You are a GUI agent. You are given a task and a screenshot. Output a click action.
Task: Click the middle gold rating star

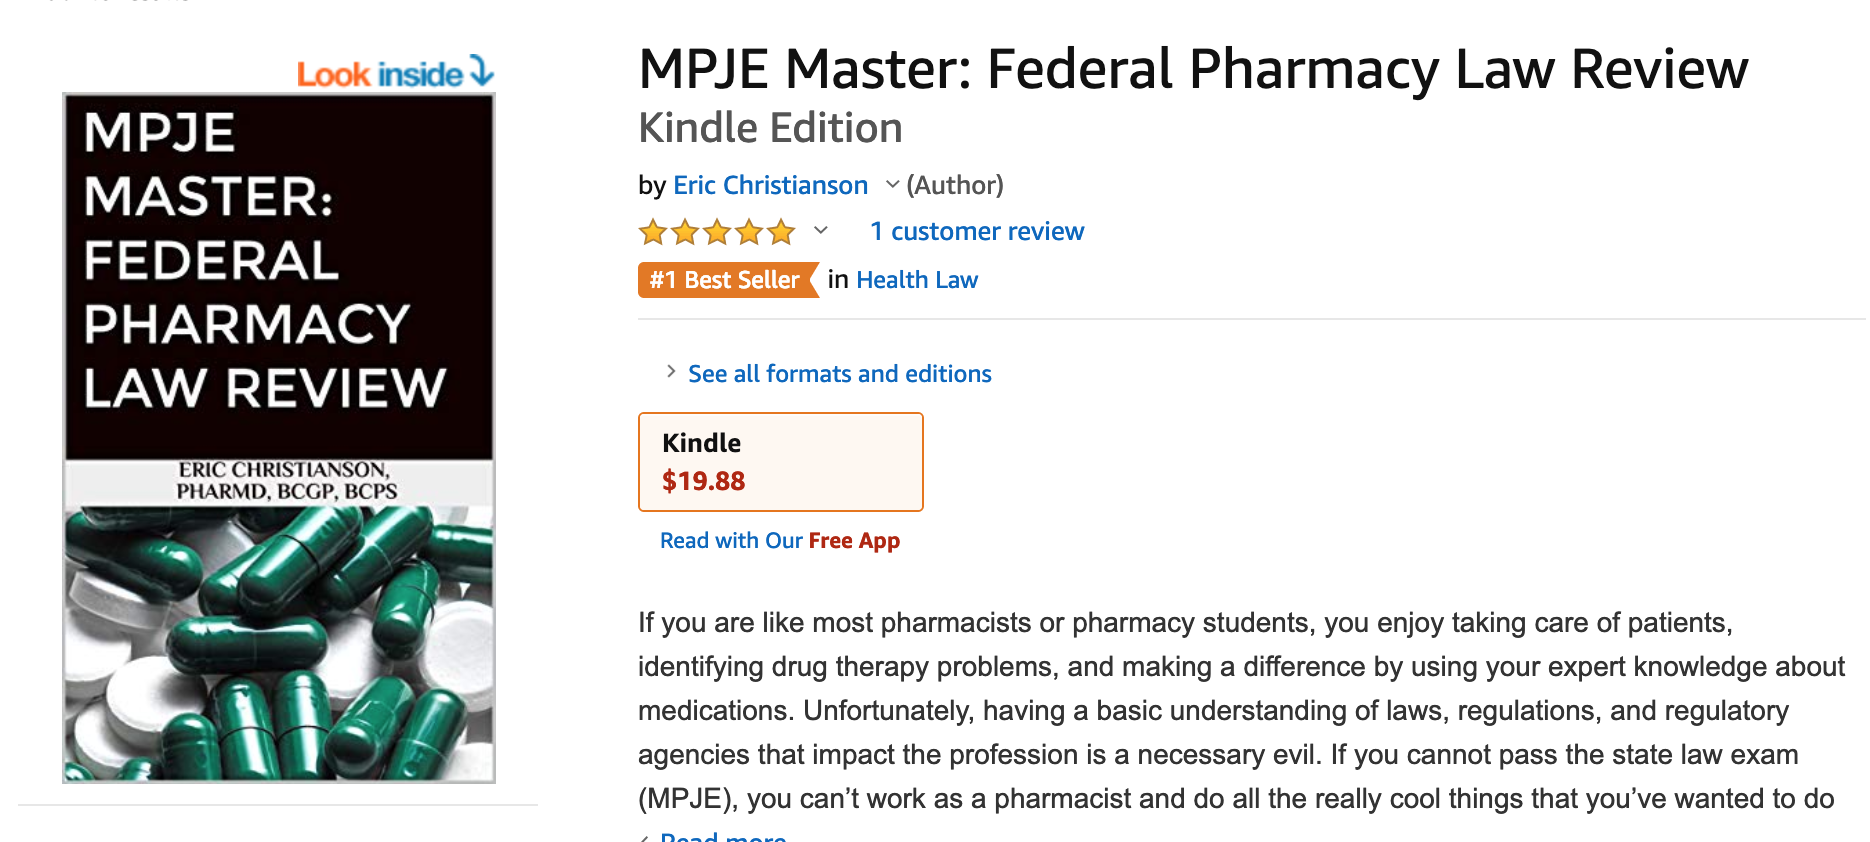click(717, 232)
